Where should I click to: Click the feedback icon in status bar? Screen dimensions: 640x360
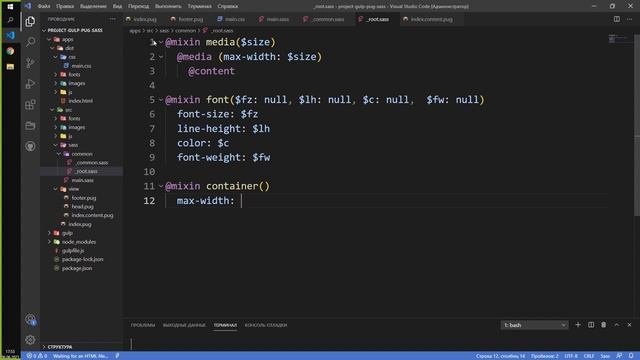[x=619, y=356]
